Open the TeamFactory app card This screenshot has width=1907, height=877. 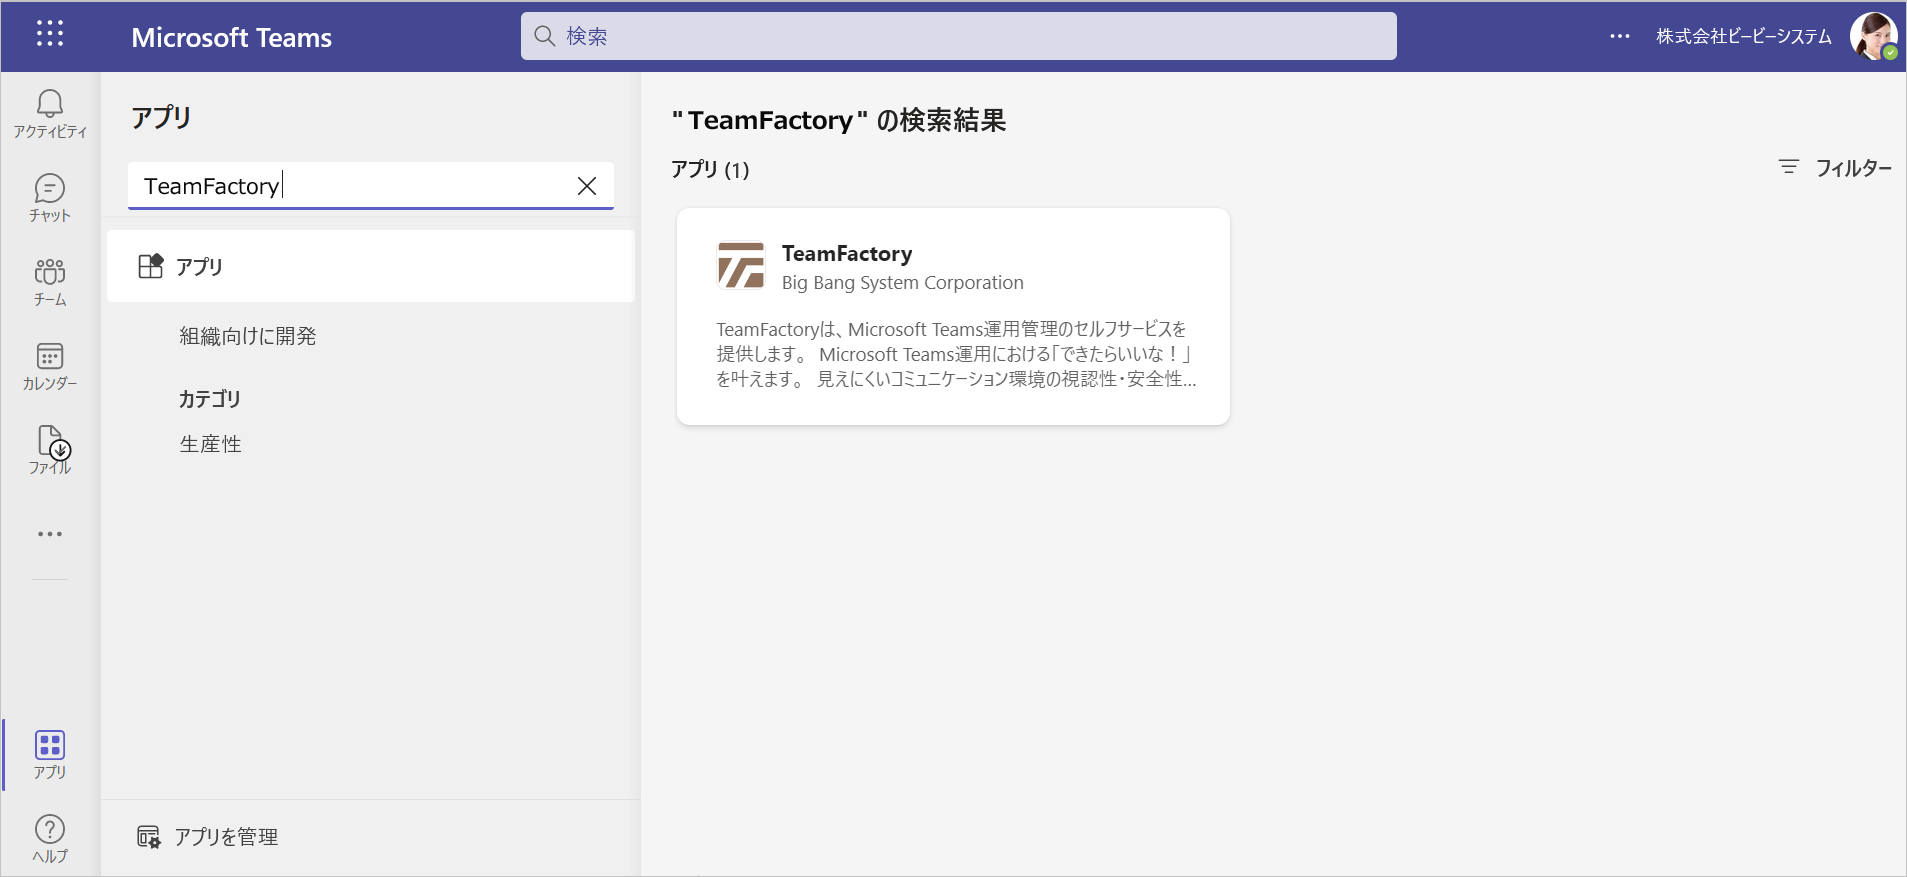click(x=953, y=316)
